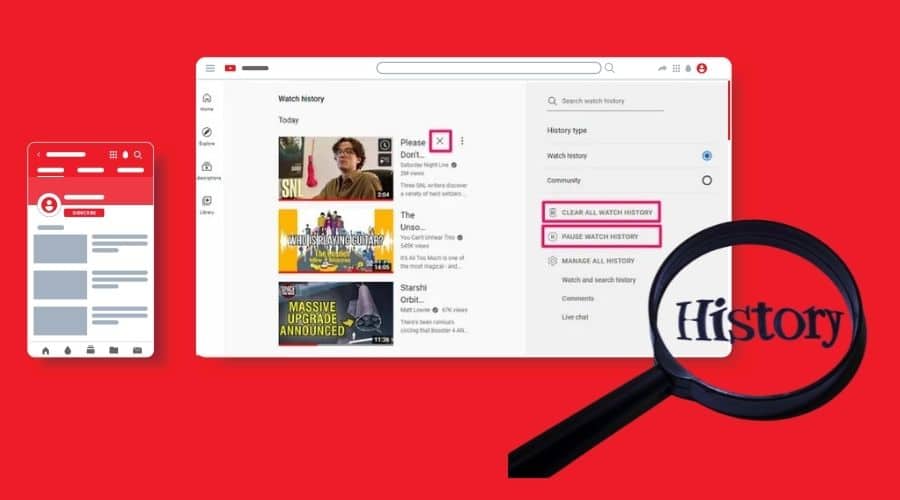The width and height of the screenshot is (900, 500).
Task: Open three-dot menu for Please Don't video
Action: (462, 141)
